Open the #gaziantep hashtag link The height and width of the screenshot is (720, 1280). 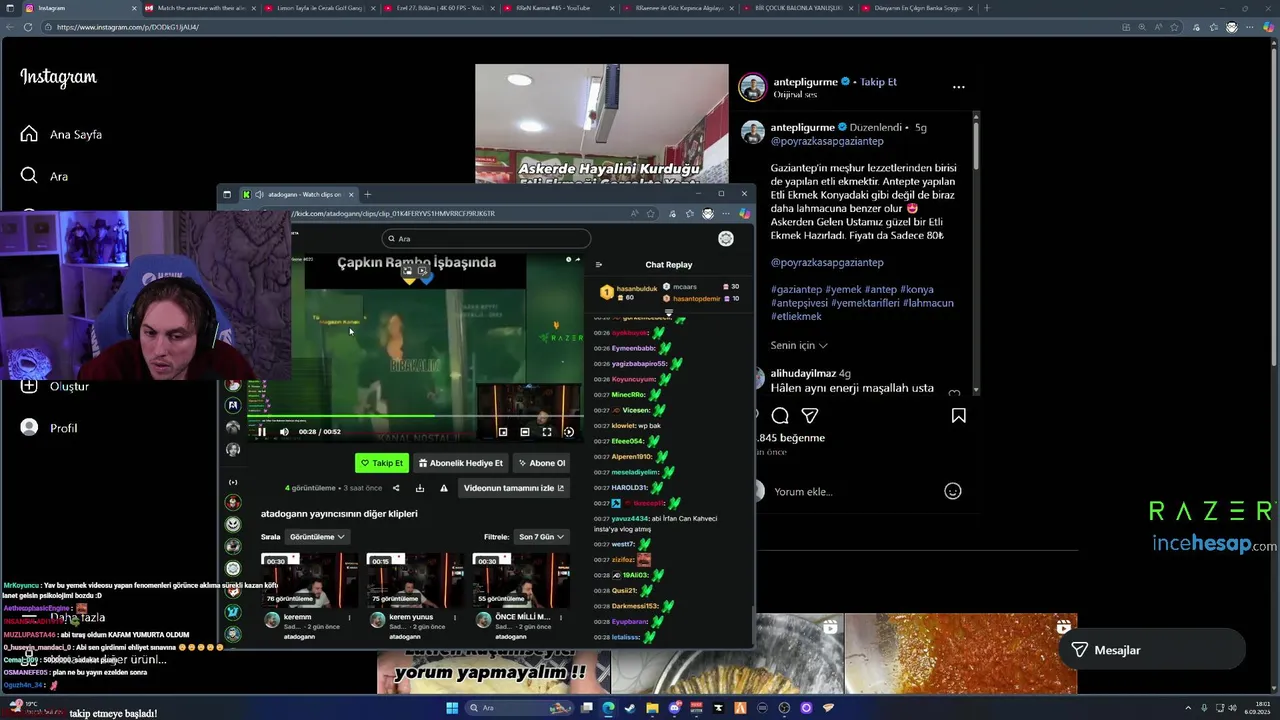(796, 289)
